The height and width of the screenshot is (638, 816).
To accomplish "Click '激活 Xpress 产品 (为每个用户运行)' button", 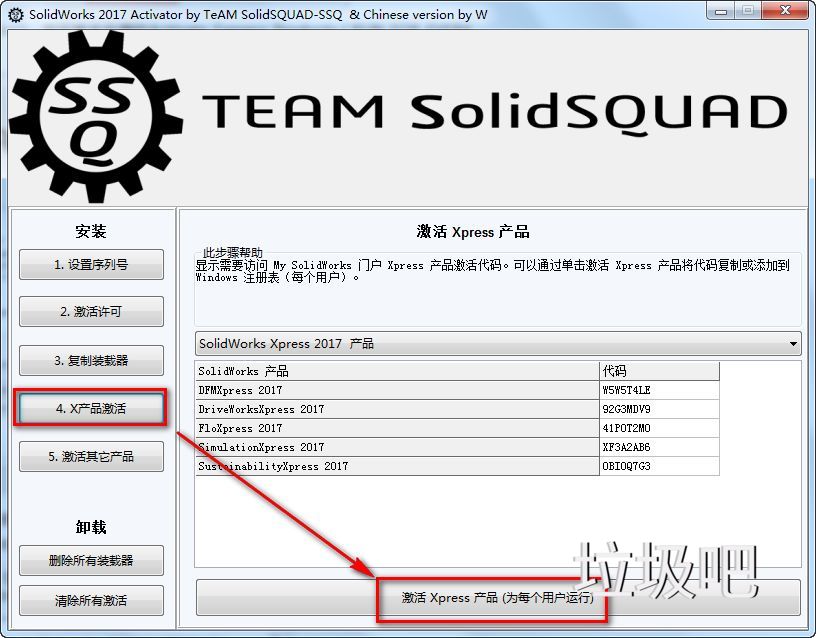I will pyautogui.click(x=497, y=597).
